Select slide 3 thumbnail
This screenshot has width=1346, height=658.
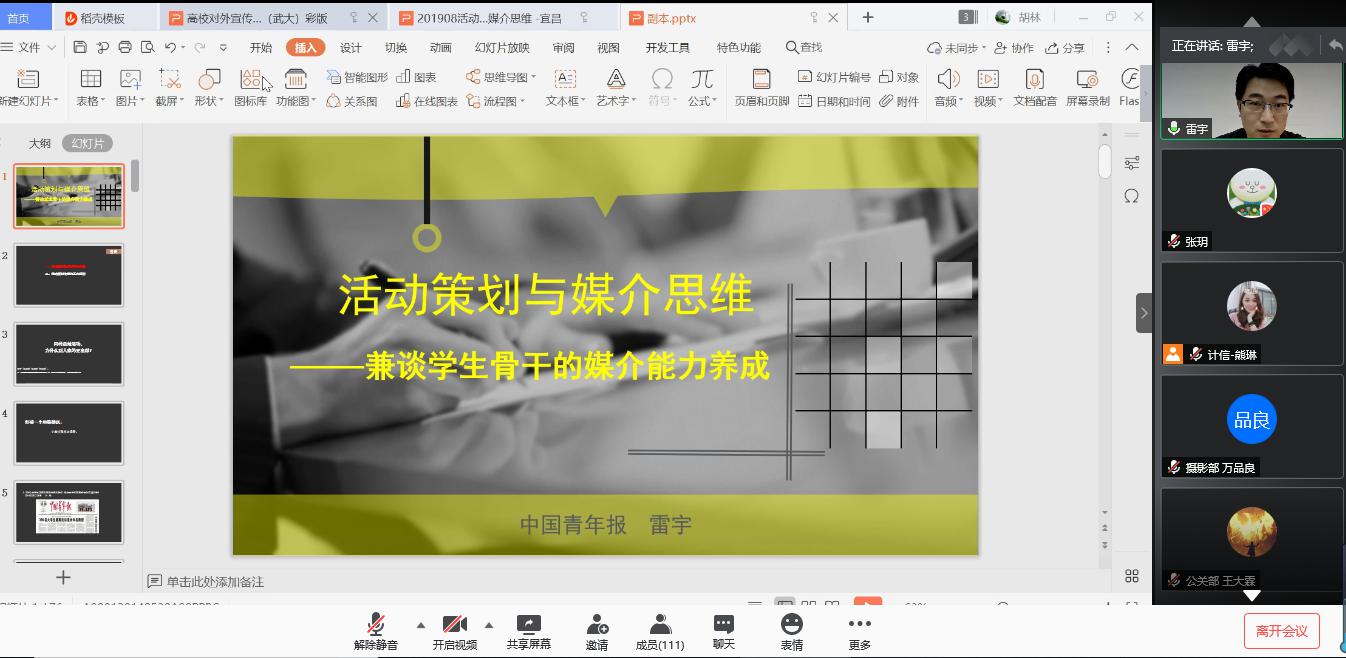[69, 354]
